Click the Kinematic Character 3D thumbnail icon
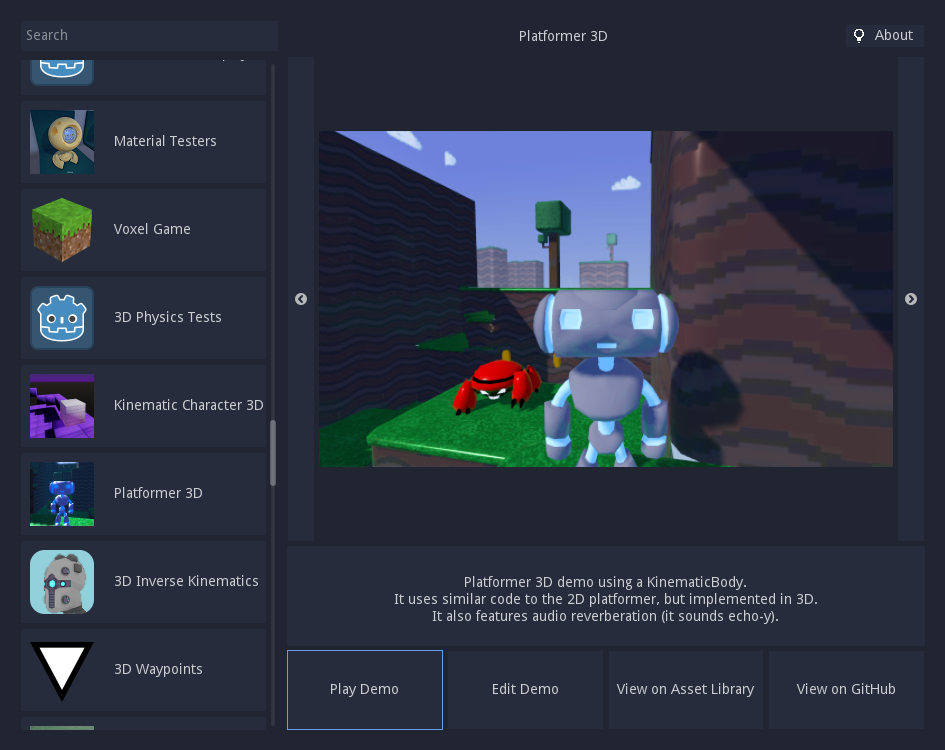 pyautogui.click(x=62, y=405)
